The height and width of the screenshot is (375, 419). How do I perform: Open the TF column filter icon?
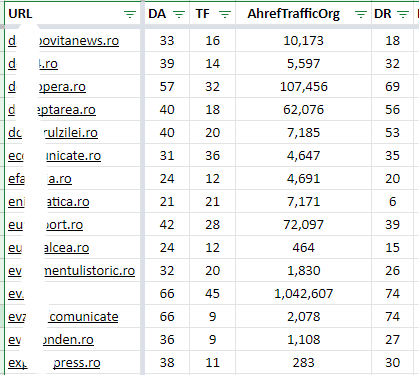[x=225, y=14]
